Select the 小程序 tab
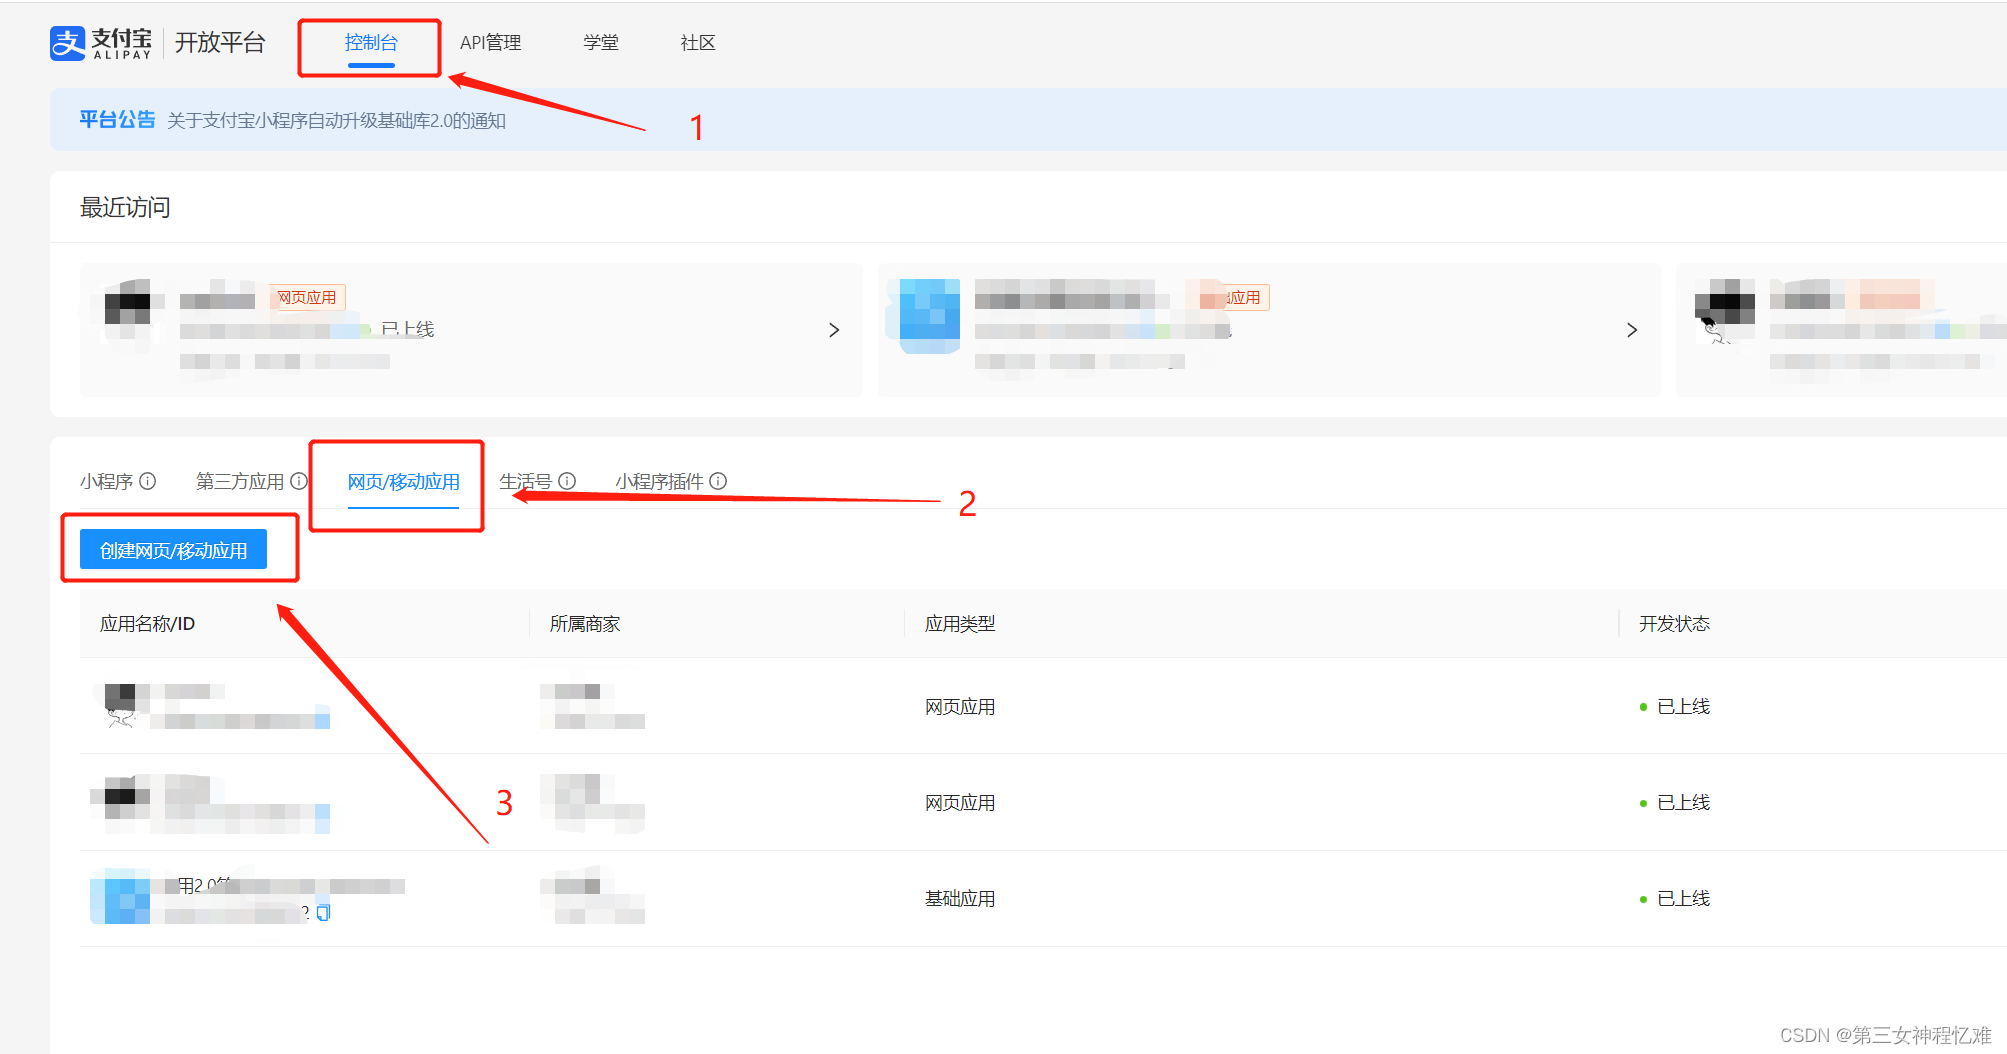 click(x=106, y=481)
